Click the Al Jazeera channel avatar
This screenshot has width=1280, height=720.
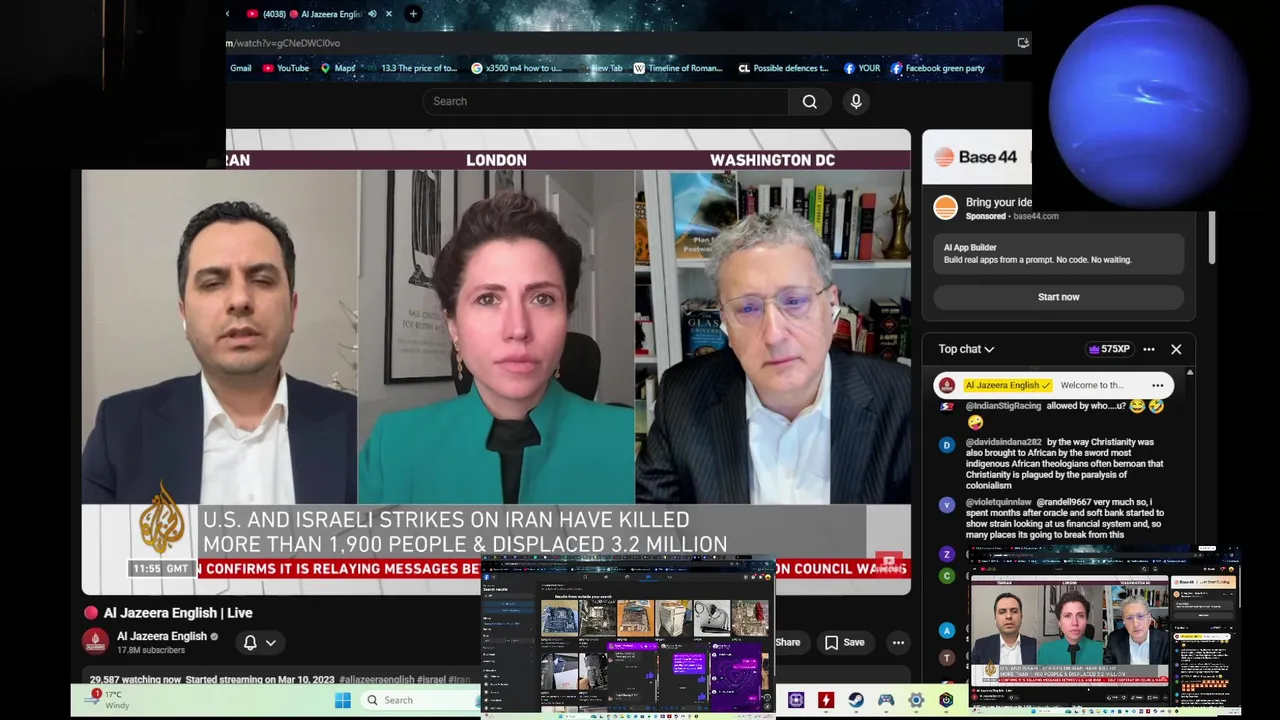(96, 642)
